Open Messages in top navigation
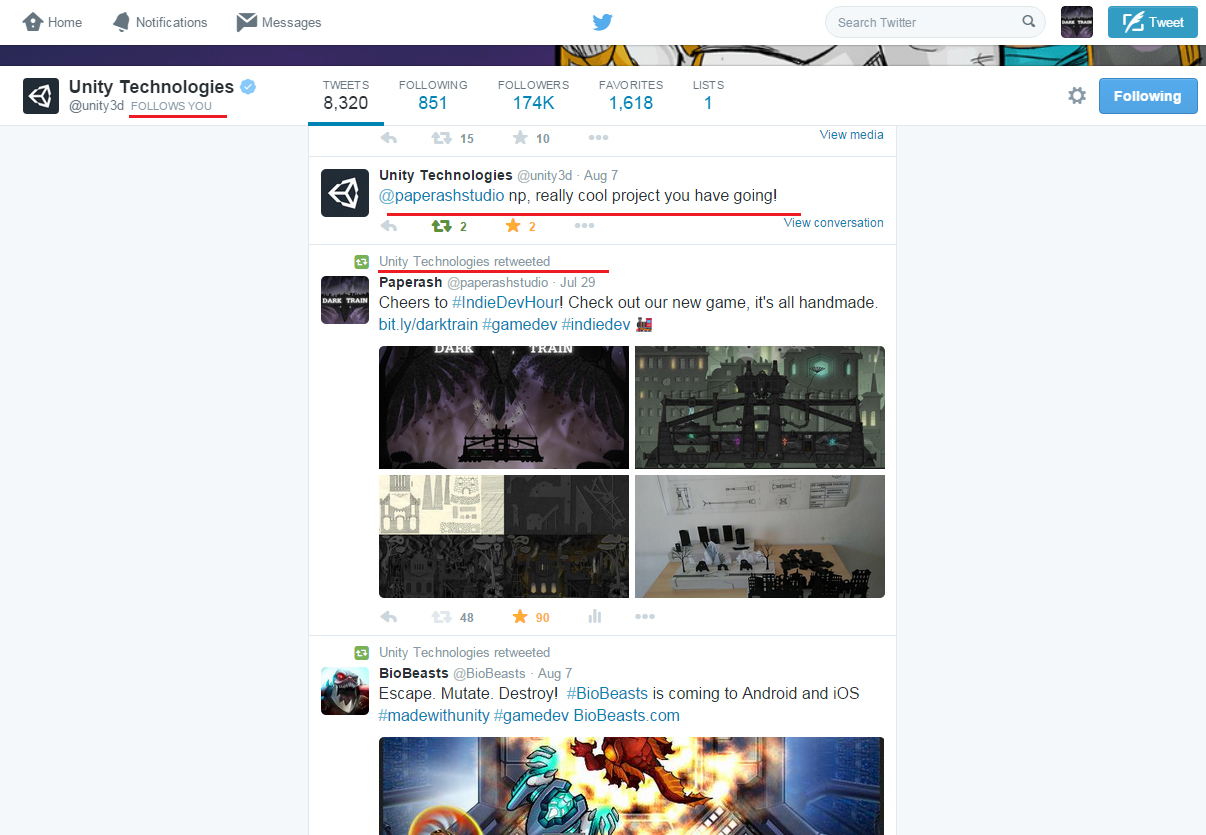1206x835 pixels. [279, 22]
